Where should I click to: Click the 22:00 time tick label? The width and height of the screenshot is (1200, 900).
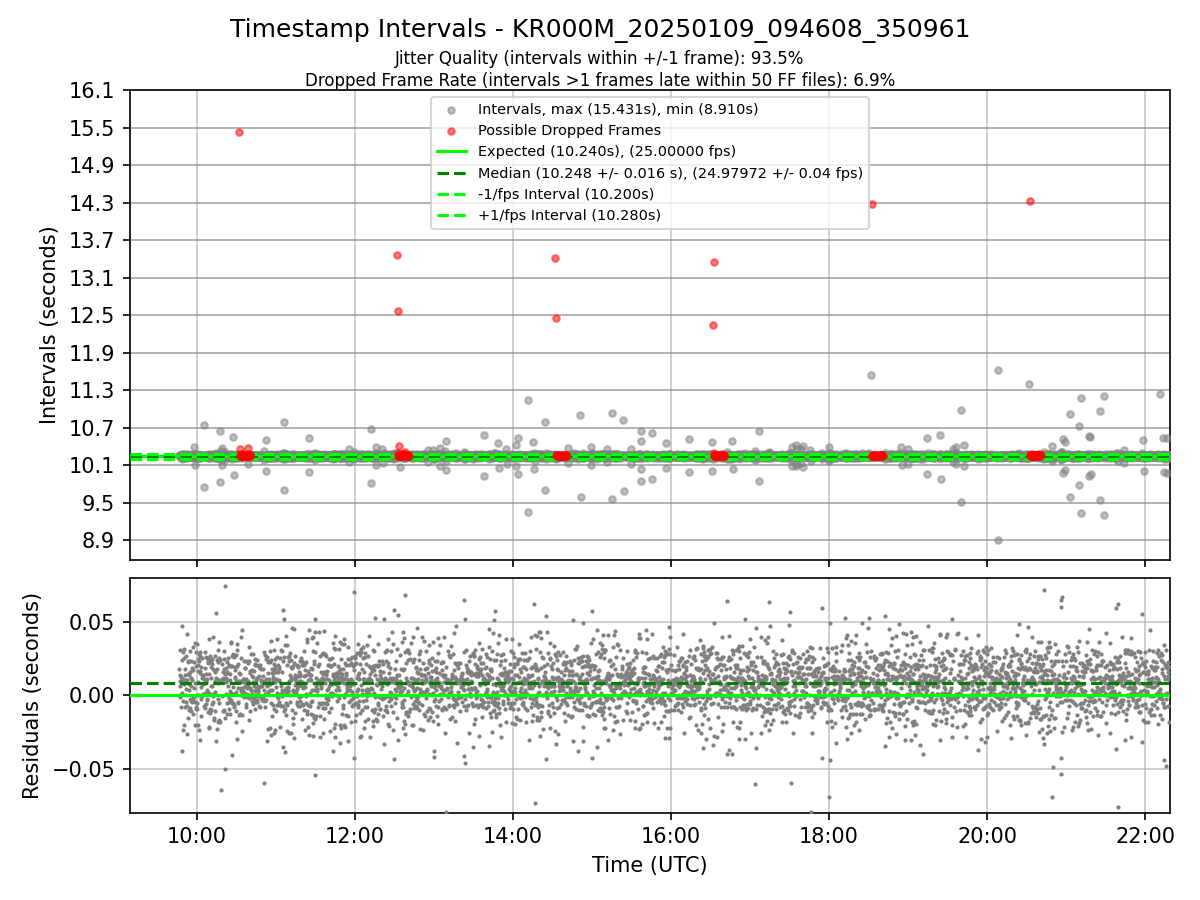point(1145,836)
